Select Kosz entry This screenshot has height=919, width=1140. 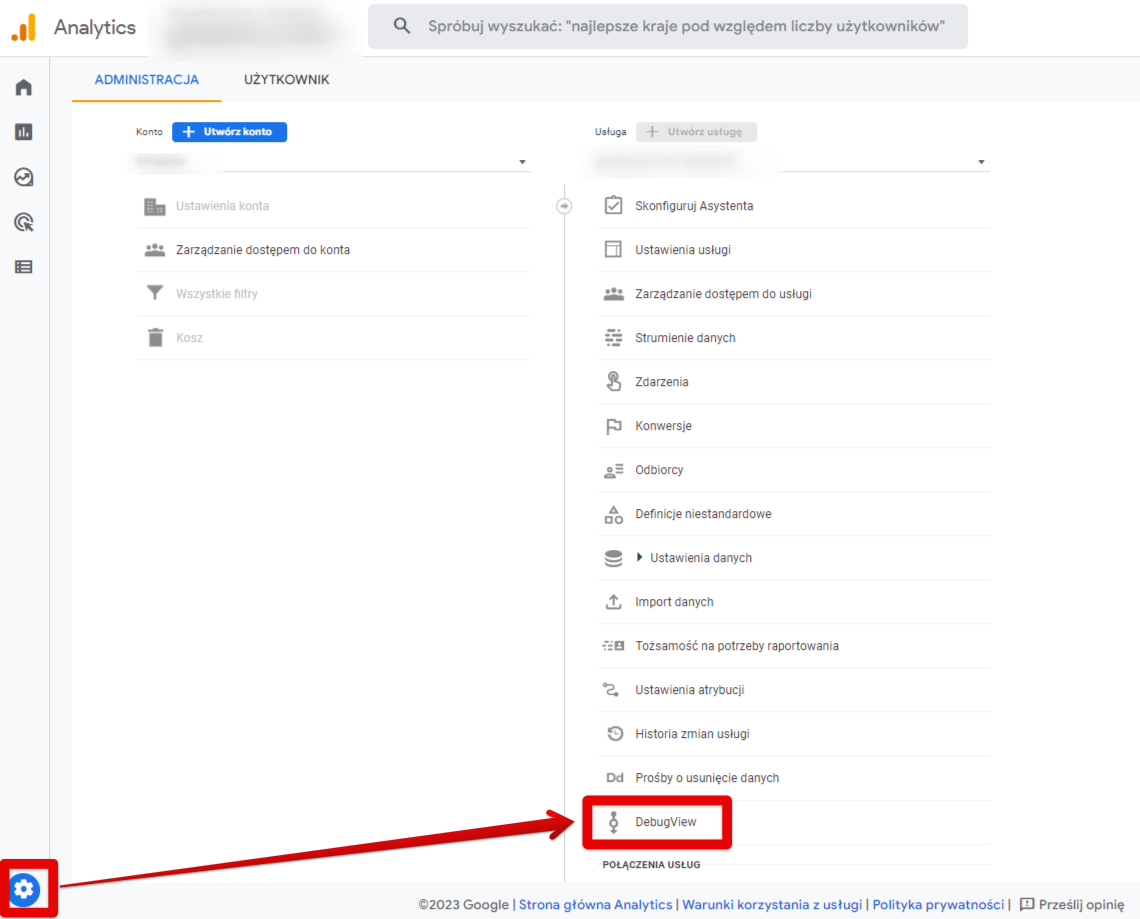334,337
